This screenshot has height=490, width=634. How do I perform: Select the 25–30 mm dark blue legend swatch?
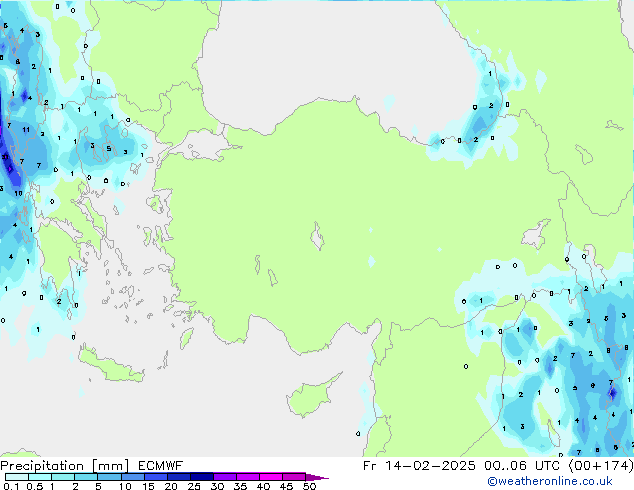(x=202, y=477)
